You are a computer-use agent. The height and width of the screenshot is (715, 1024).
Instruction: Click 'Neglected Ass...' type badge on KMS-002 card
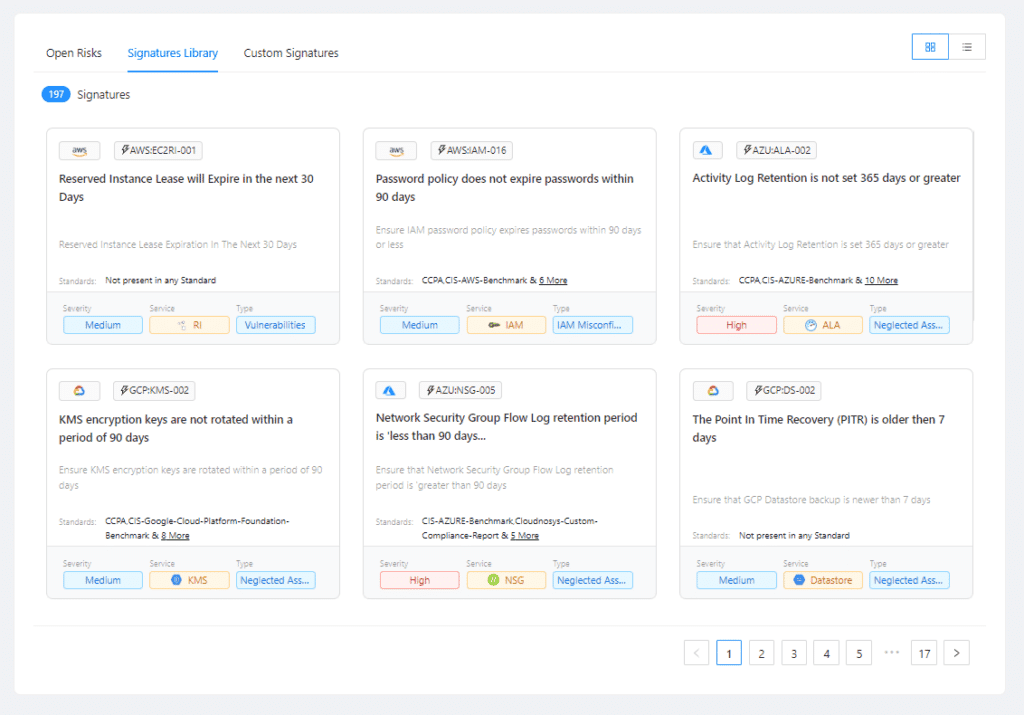click(276, 580)
